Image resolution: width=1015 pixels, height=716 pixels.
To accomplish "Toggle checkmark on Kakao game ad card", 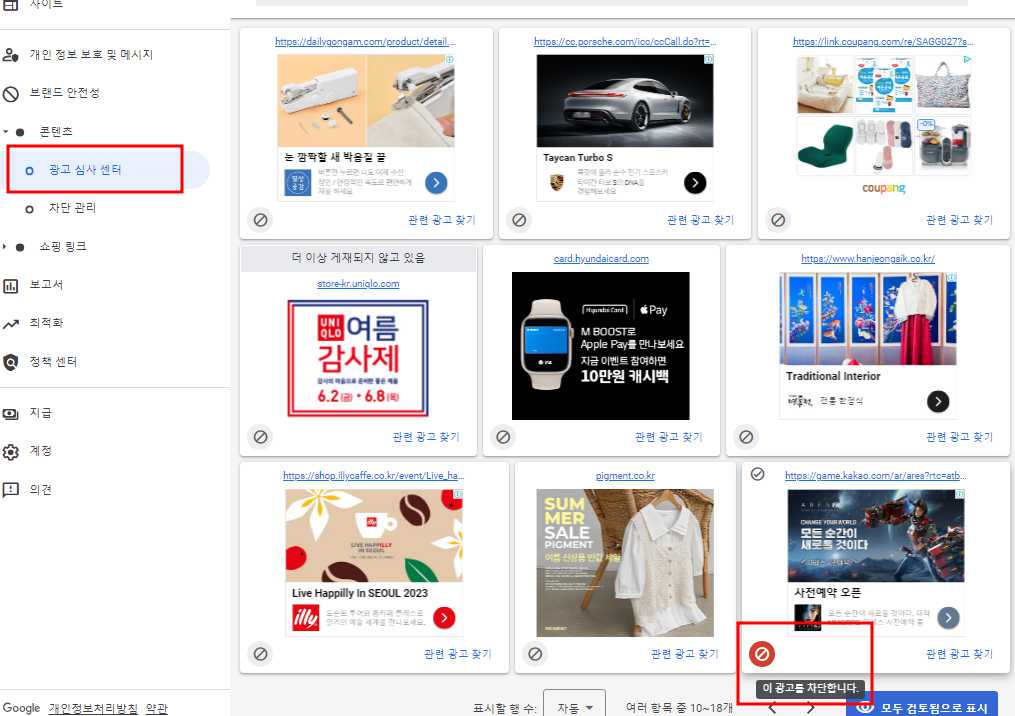I will coord(757,475).
